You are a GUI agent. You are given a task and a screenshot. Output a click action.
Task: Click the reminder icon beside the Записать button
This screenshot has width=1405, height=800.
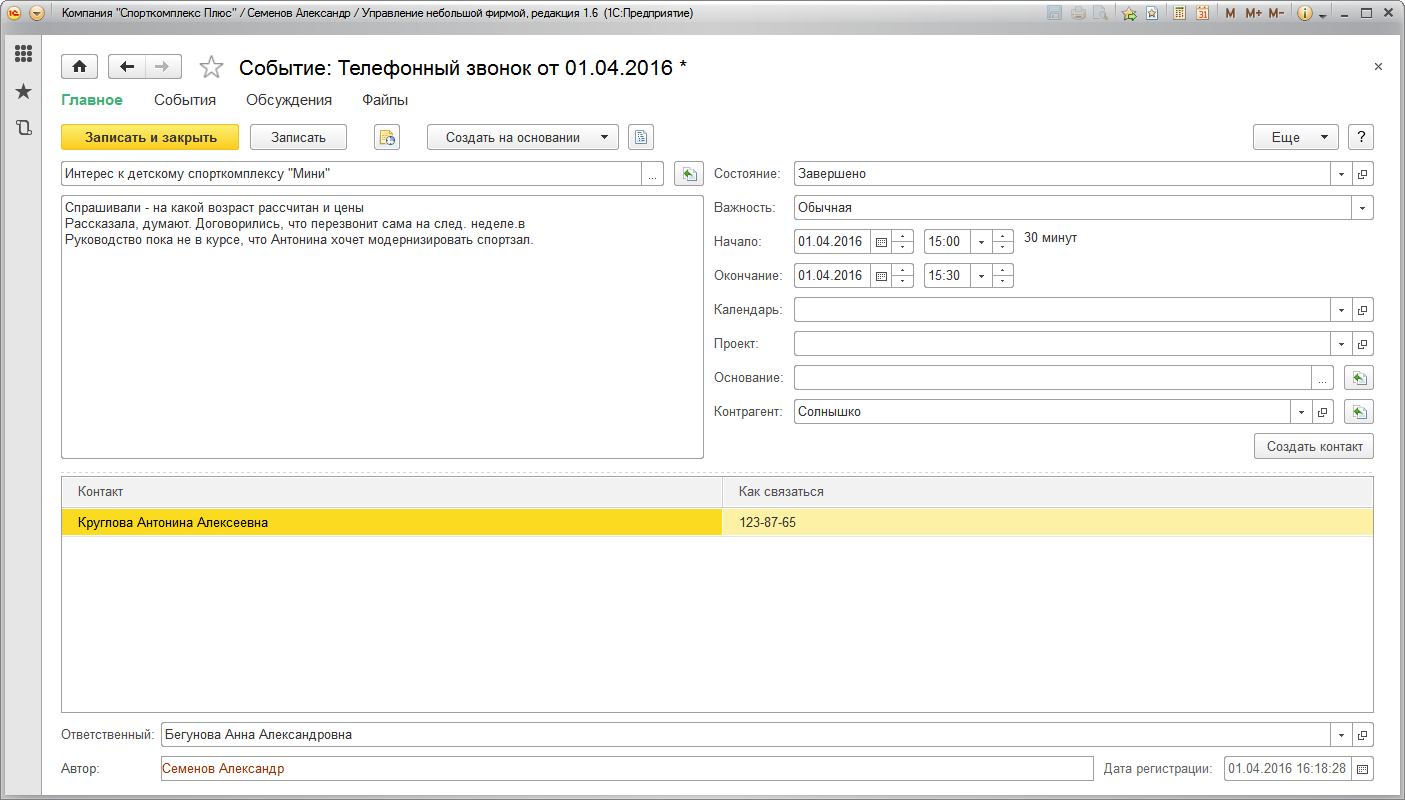(387, 137)
